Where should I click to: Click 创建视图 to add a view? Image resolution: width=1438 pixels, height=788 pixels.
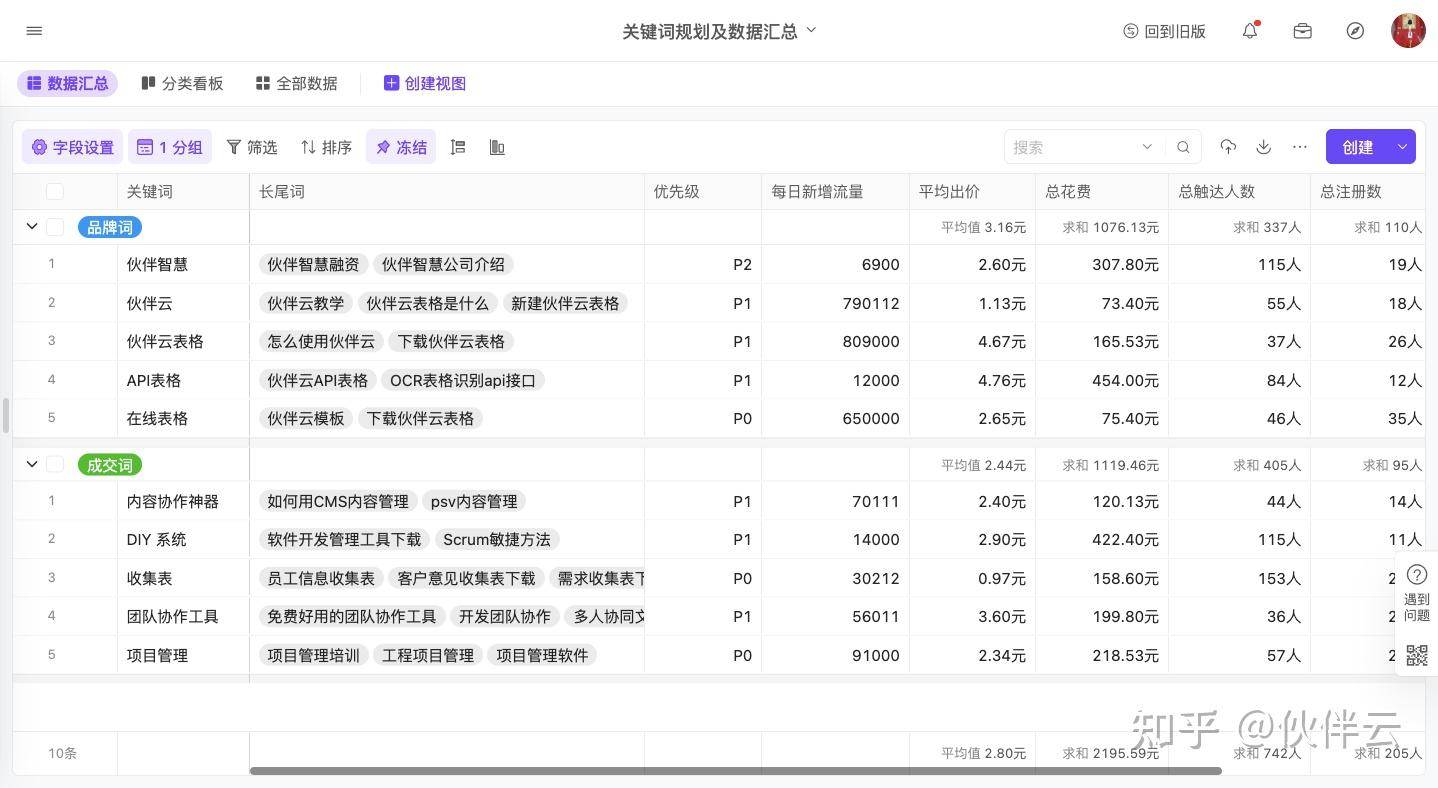425,83
